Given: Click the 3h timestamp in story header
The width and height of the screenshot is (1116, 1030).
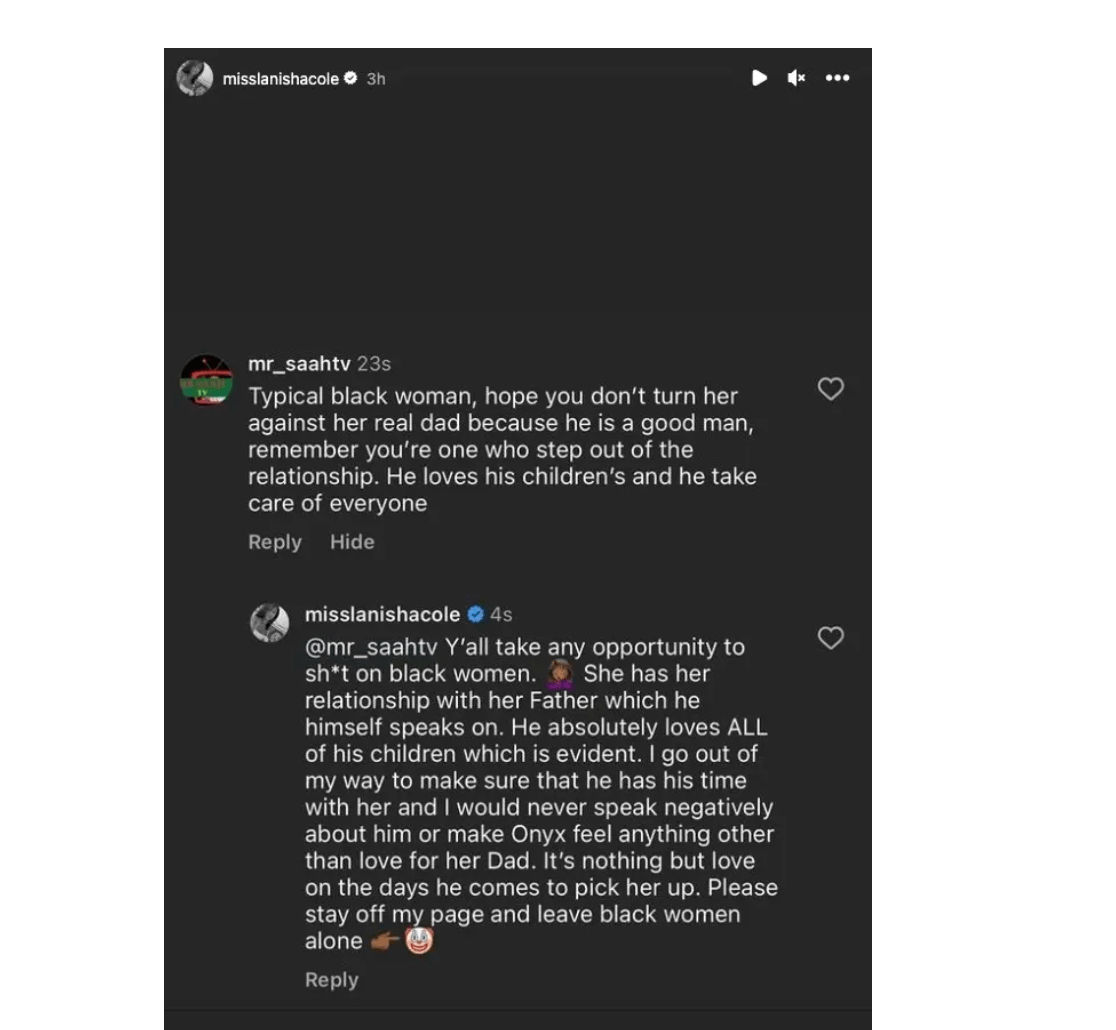Looking at the screenshot, I should point(376,79).
